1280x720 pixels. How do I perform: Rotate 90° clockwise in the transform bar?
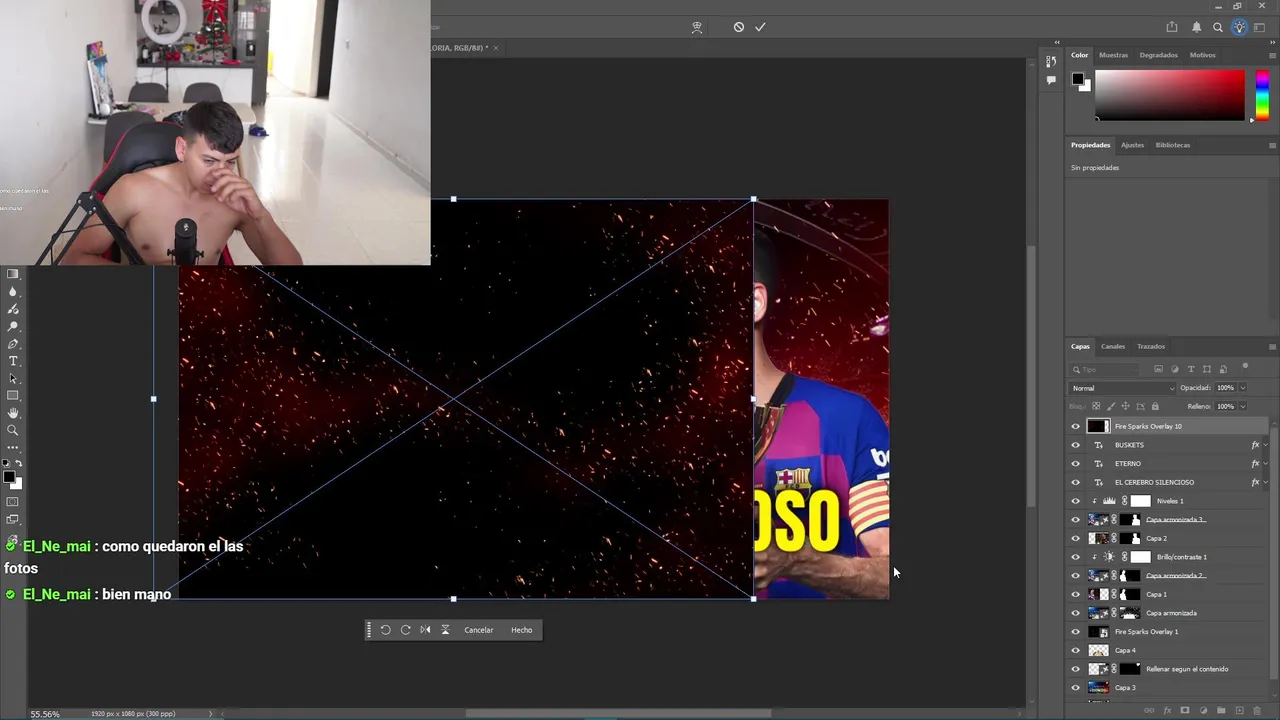tap(405, 630)
